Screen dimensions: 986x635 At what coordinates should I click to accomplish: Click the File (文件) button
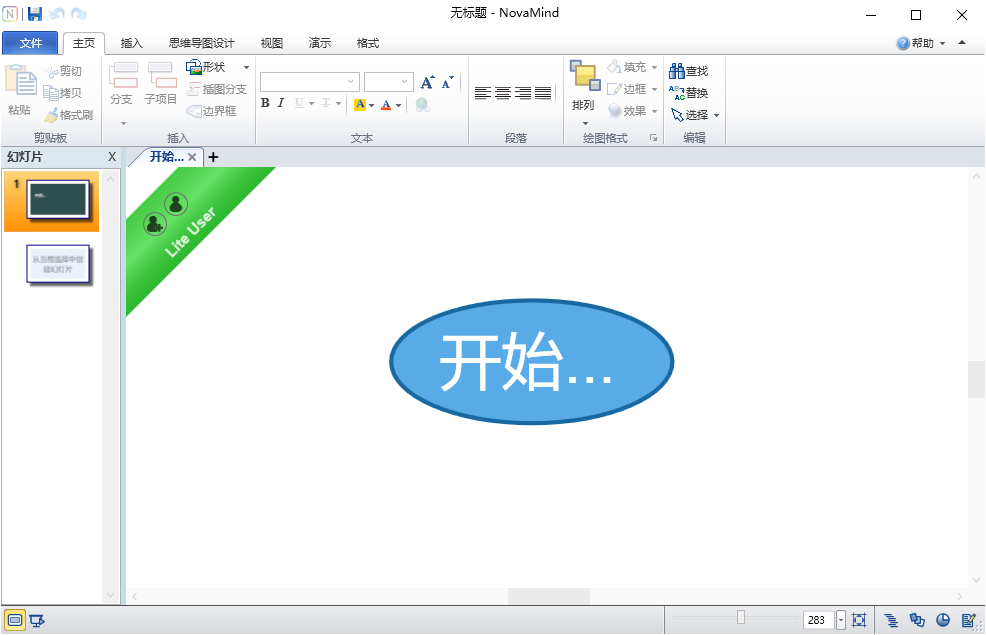click(30, 43)
